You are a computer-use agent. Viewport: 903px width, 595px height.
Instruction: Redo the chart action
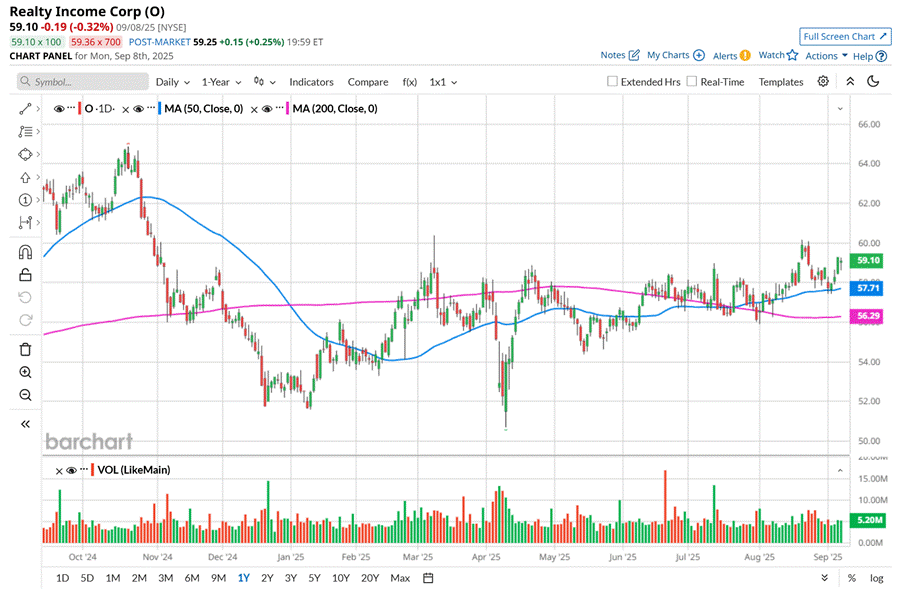point(25,320)
